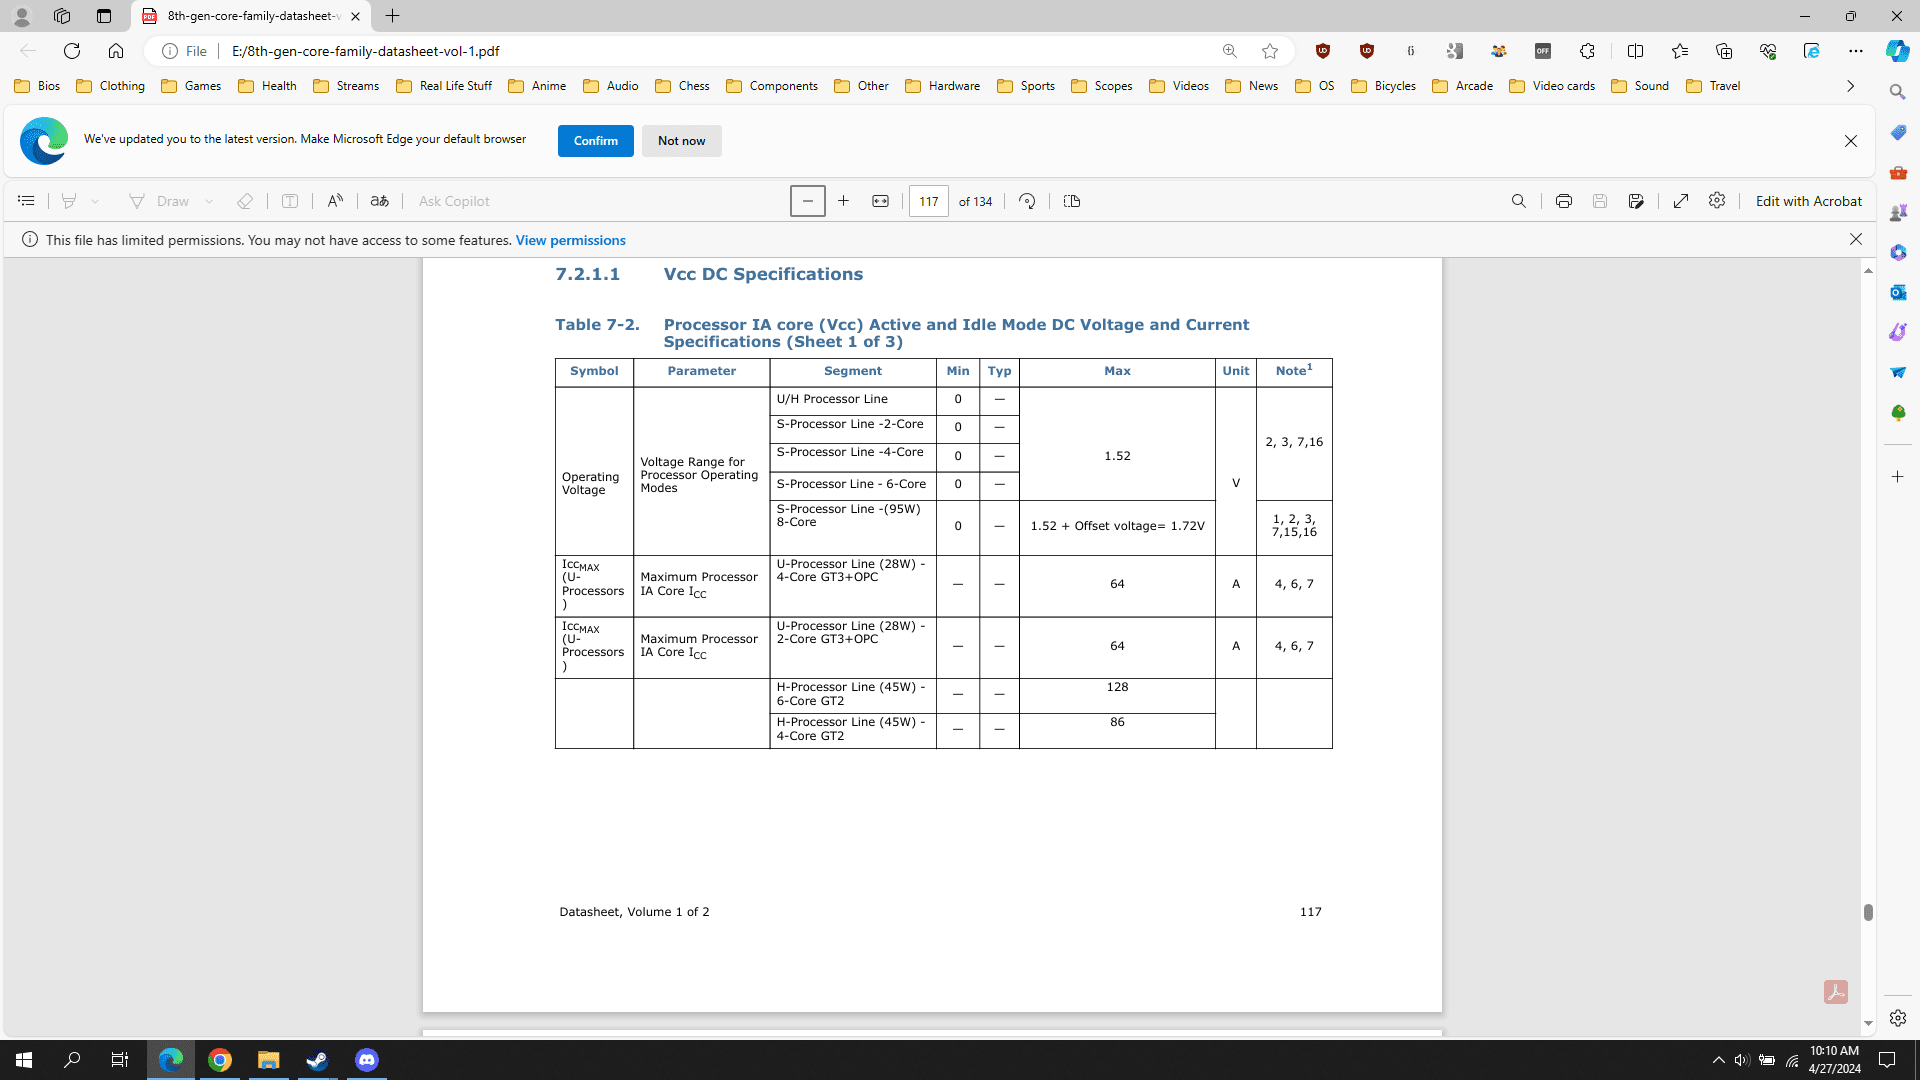The height and width of the screenshot is (1080, 1920).
Task: Activate the Draw tool
Action: (x=160, y=201)
